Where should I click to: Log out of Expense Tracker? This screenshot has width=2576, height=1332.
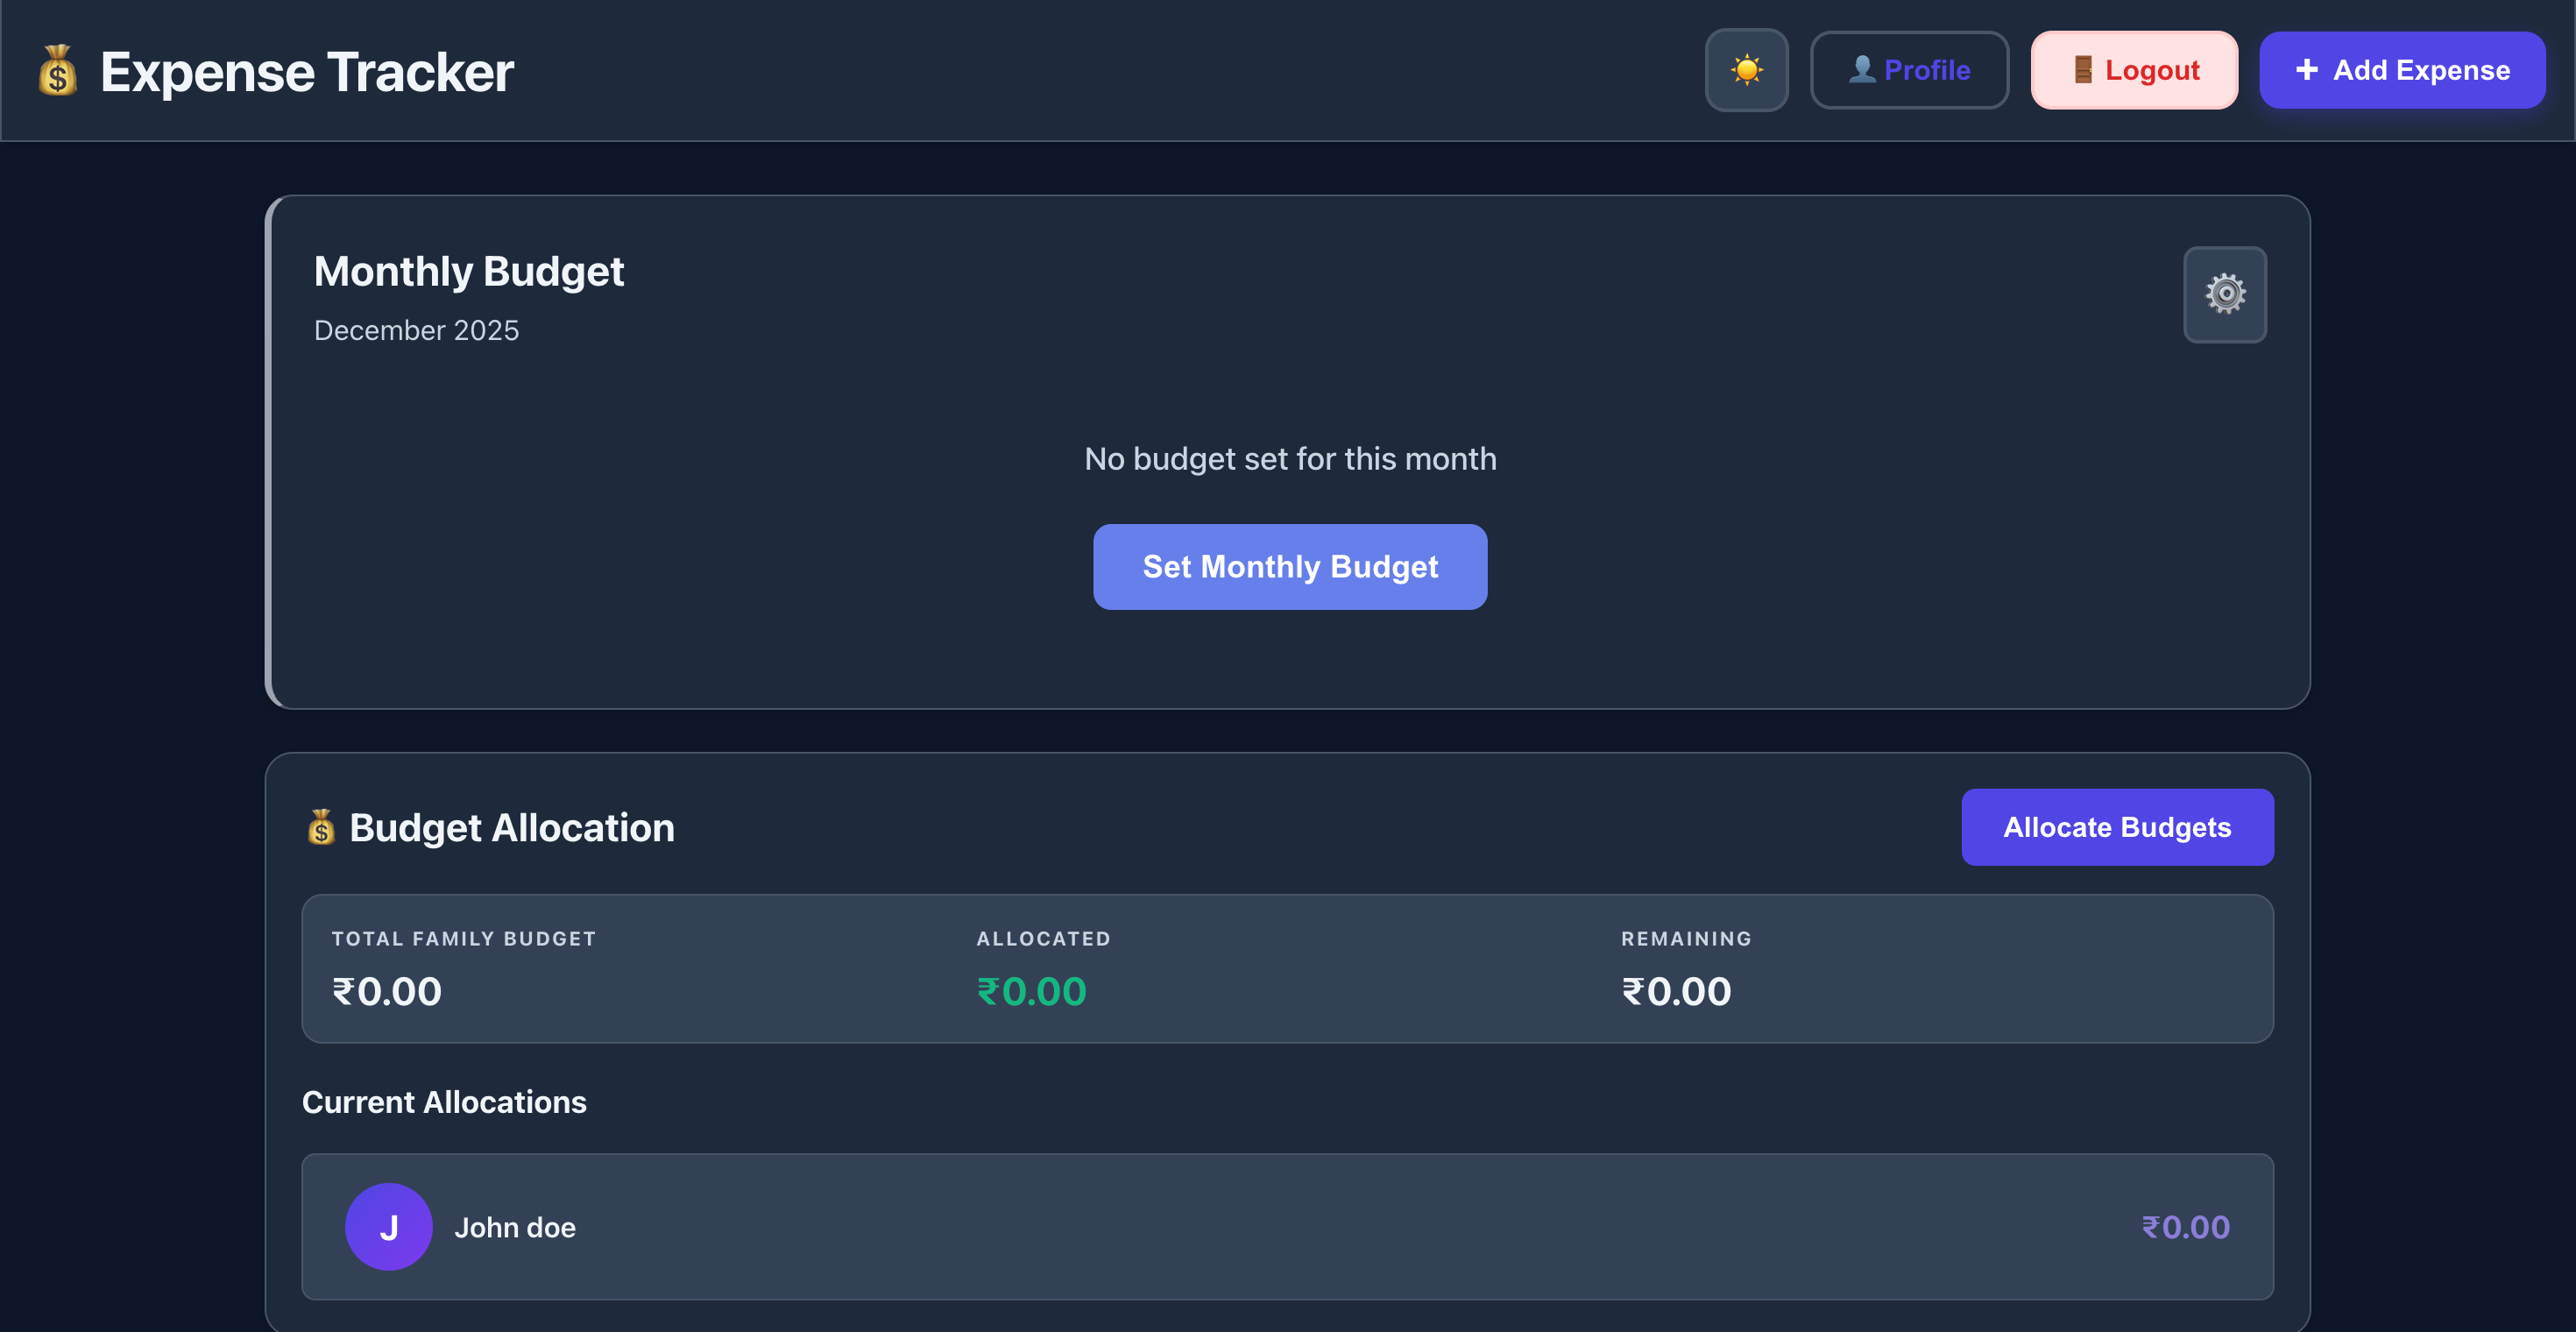pyautogui.click(x=2134, y=69)
